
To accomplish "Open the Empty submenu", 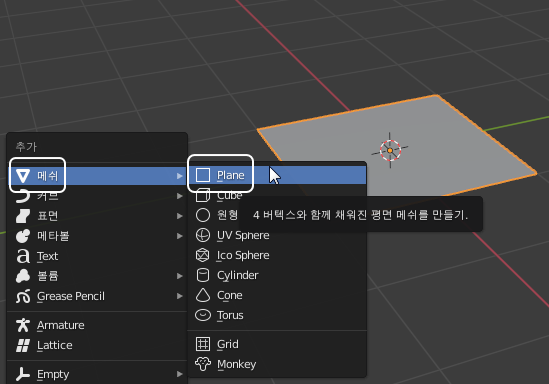I will coord(97,374).
